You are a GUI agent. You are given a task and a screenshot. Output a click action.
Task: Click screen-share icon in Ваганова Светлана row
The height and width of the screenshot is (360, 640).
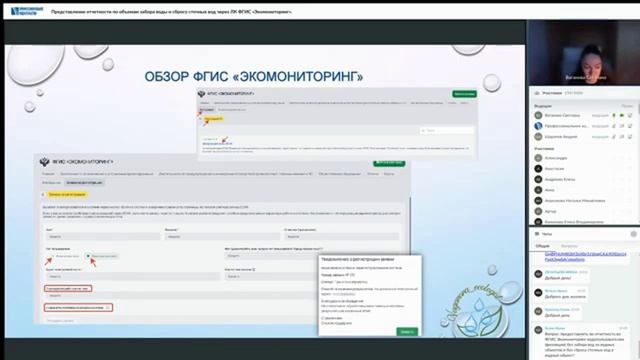(630, 116)
